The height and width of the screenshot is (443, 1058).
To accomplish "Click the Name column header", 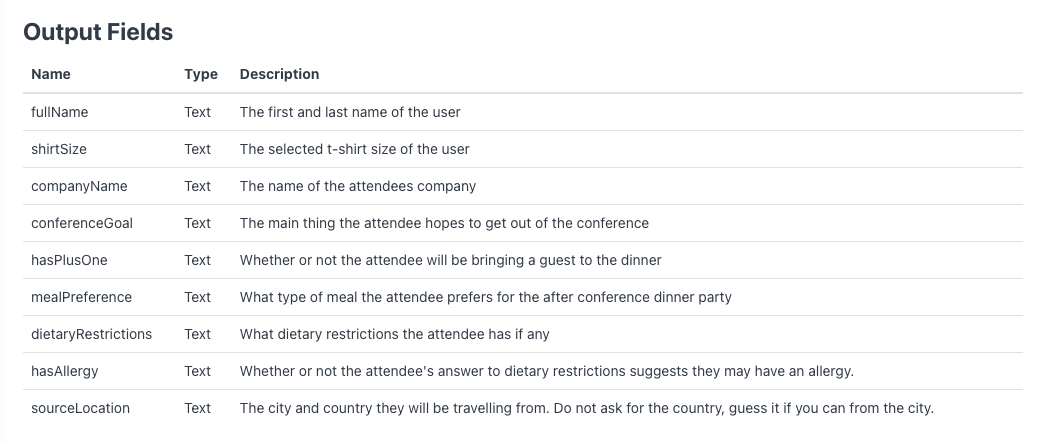I will click(51, 74).
